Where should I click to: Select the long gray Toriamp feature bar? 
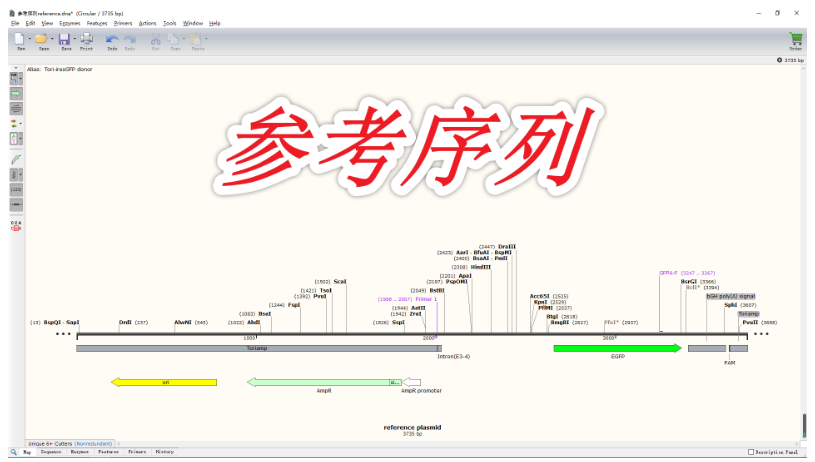(258, 348)
